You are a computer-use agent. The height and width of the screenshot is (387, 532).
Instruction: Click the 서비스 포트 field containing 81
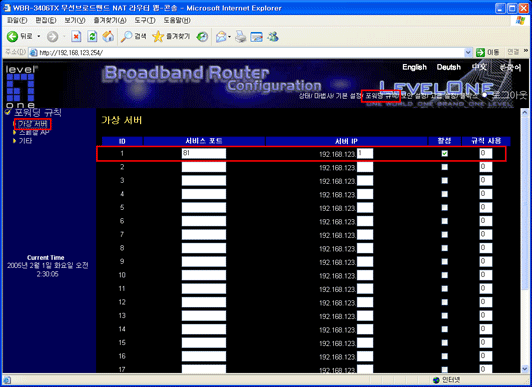[204, 153]
